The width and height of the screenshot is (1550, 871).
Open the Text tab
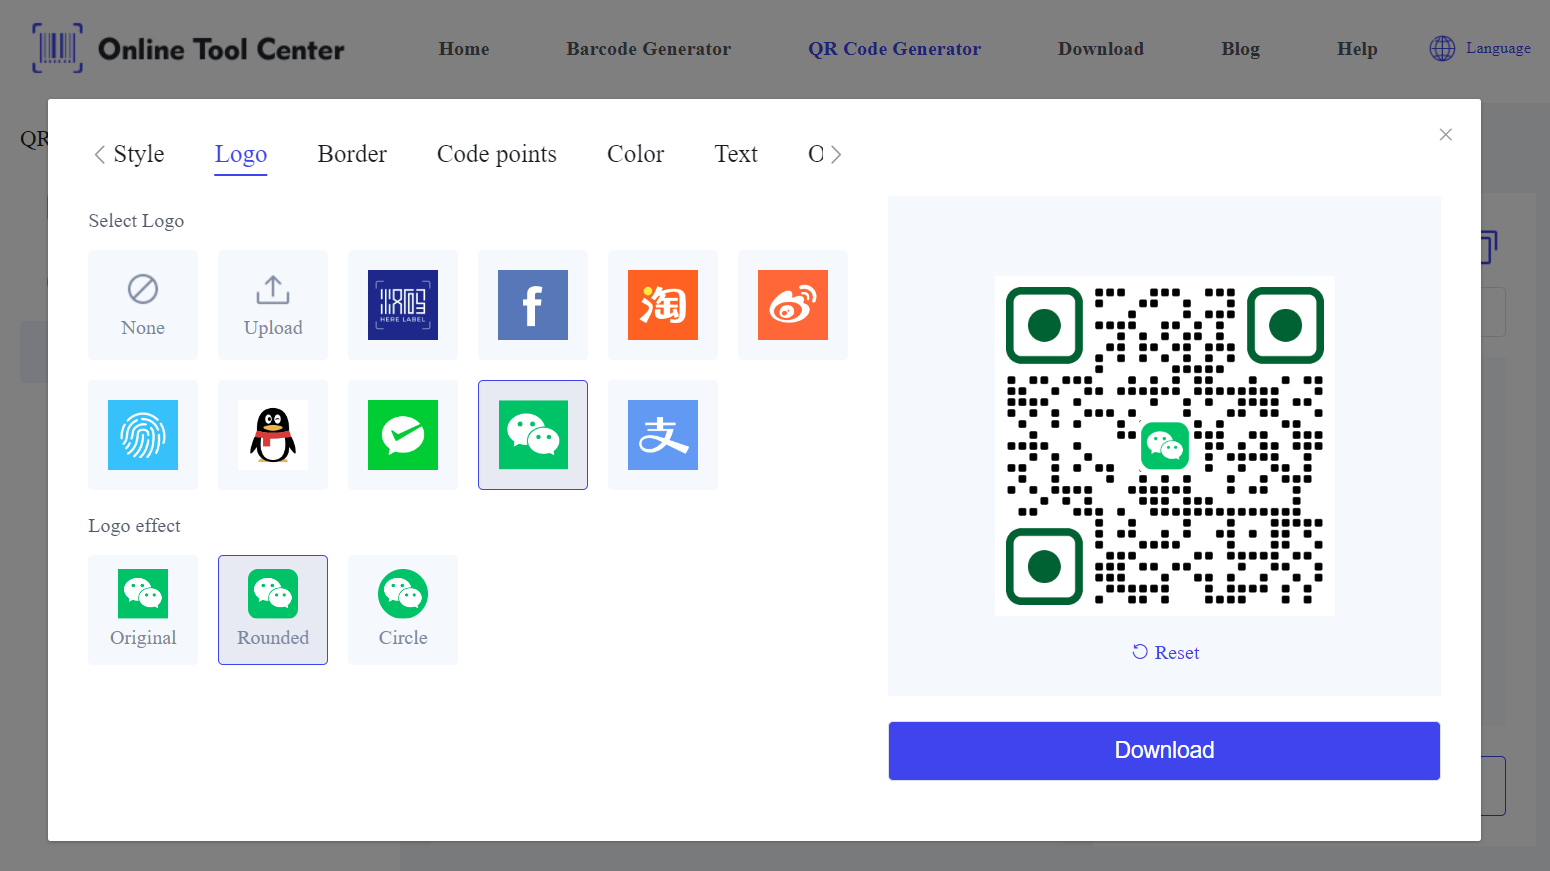click(736, 154)
